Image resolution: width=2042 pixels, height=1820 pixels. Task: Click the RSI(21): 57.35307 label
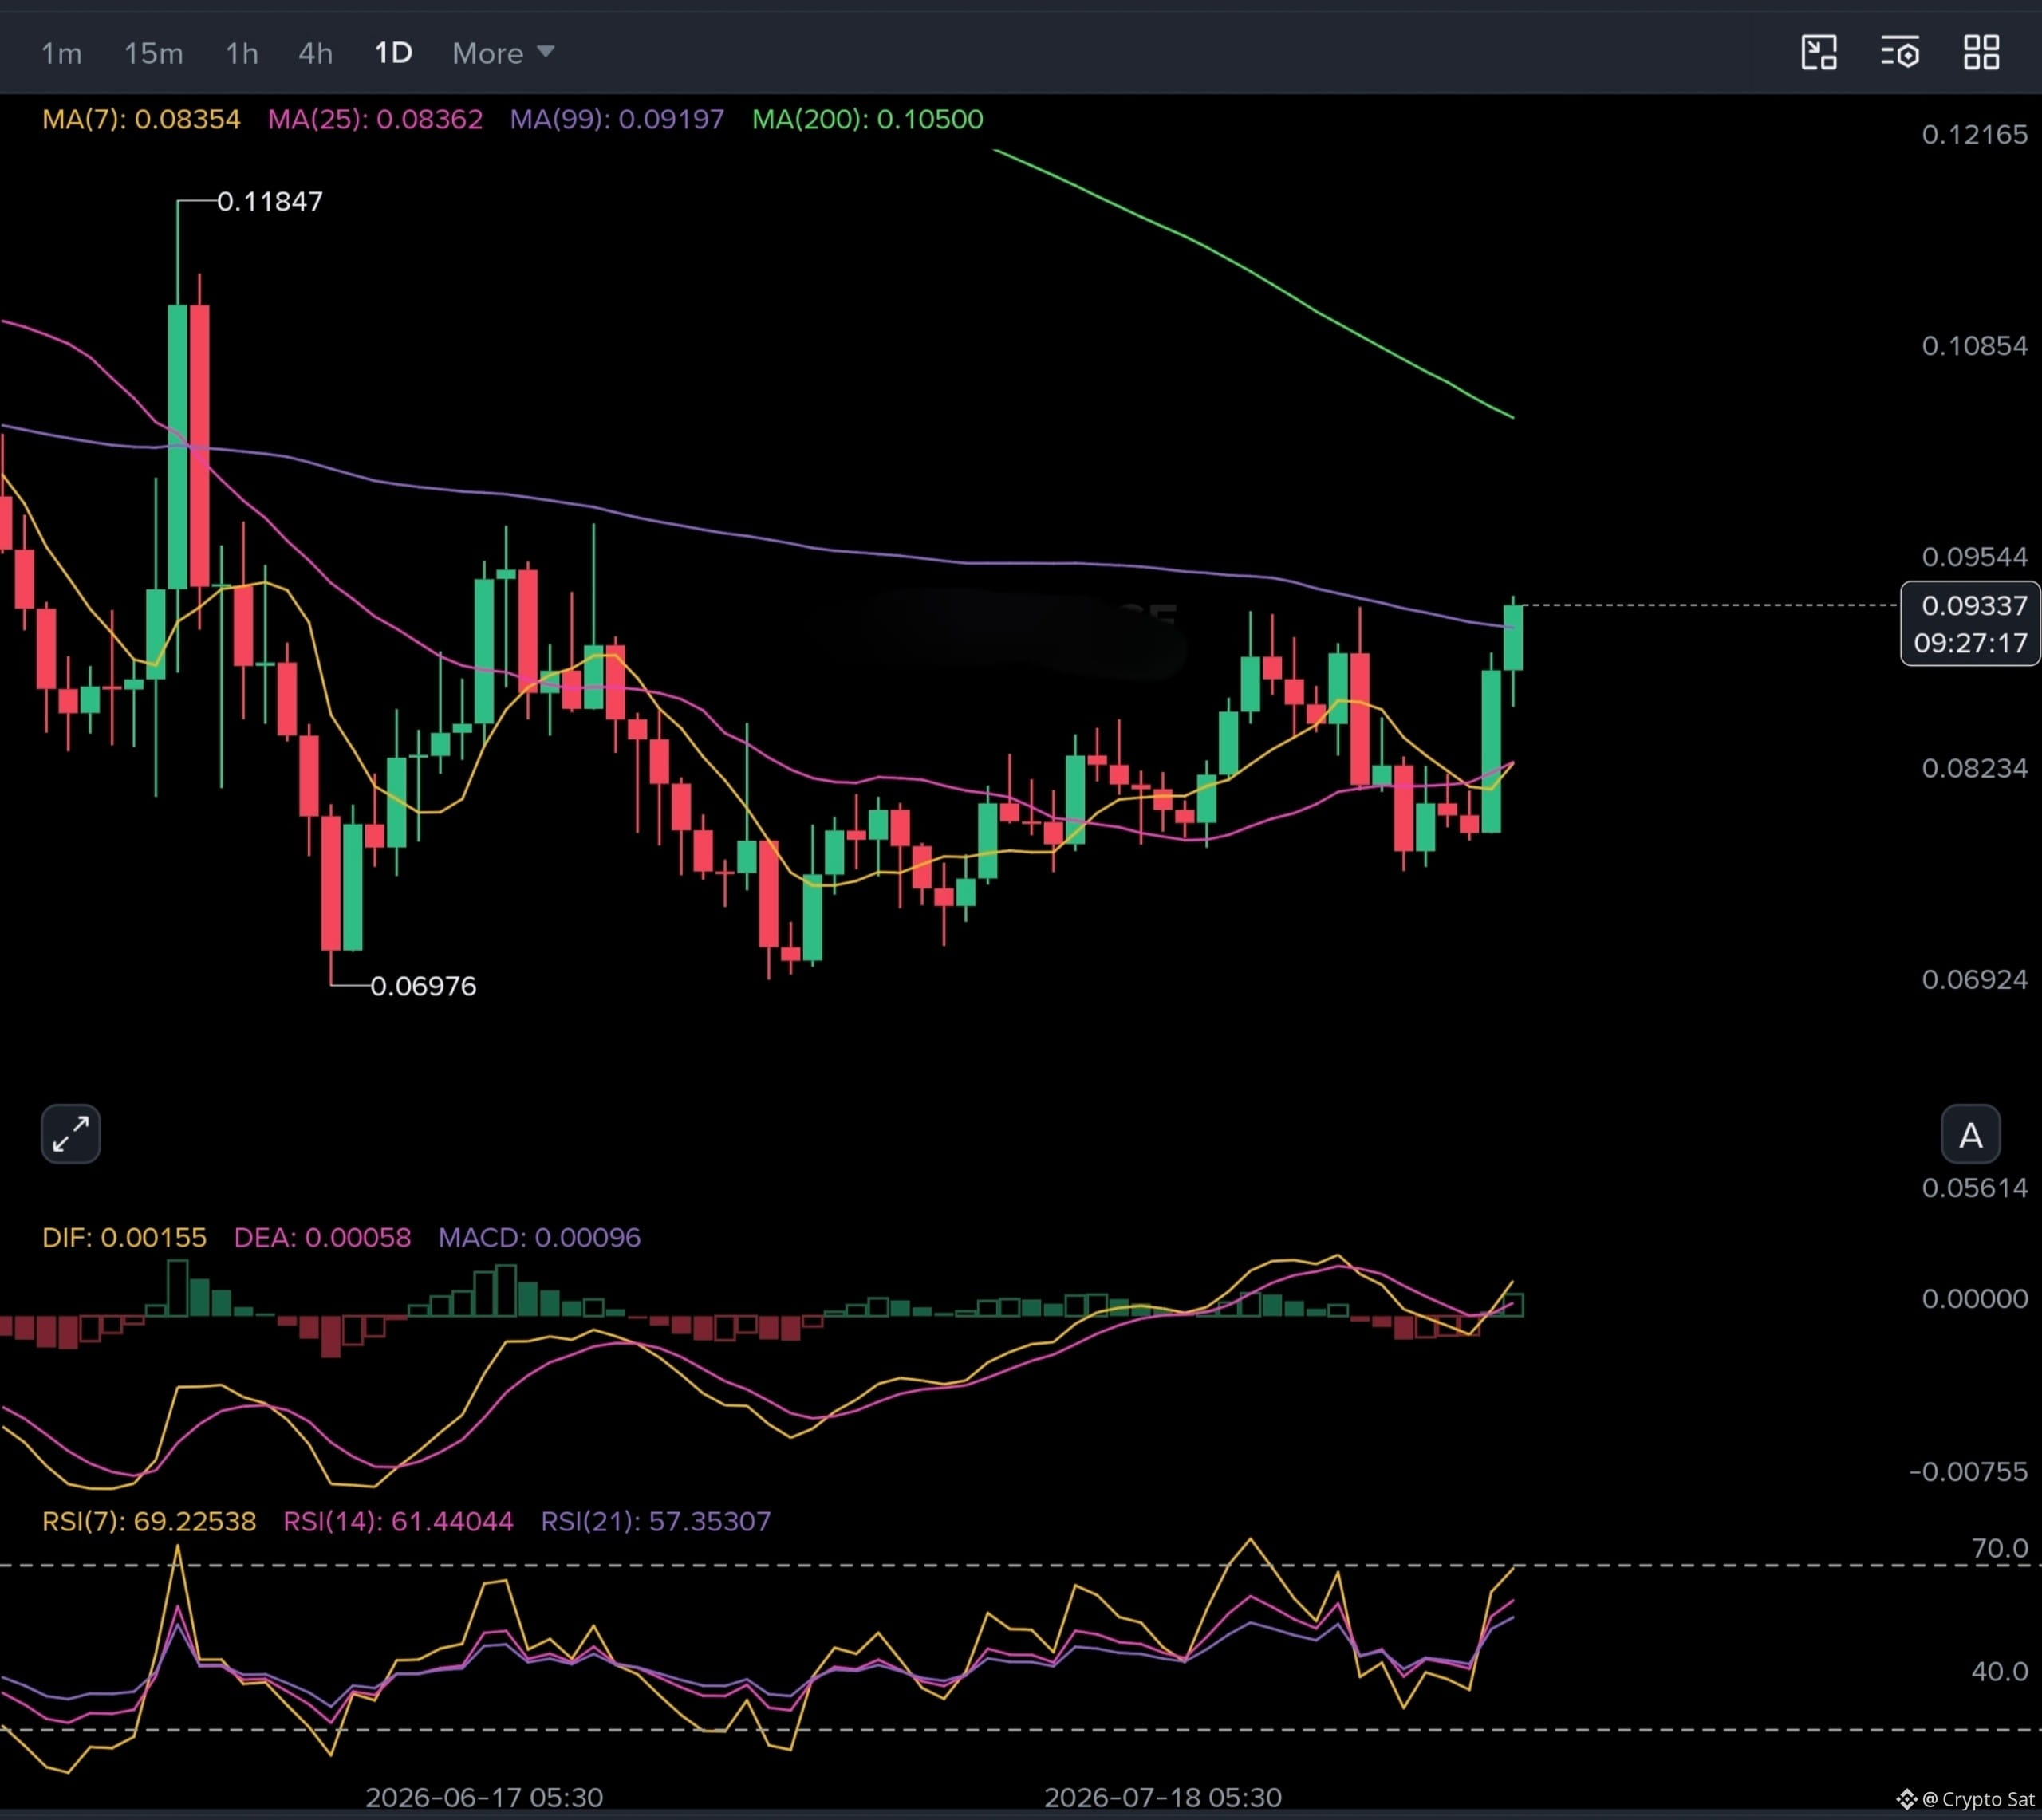[656, 1521]
